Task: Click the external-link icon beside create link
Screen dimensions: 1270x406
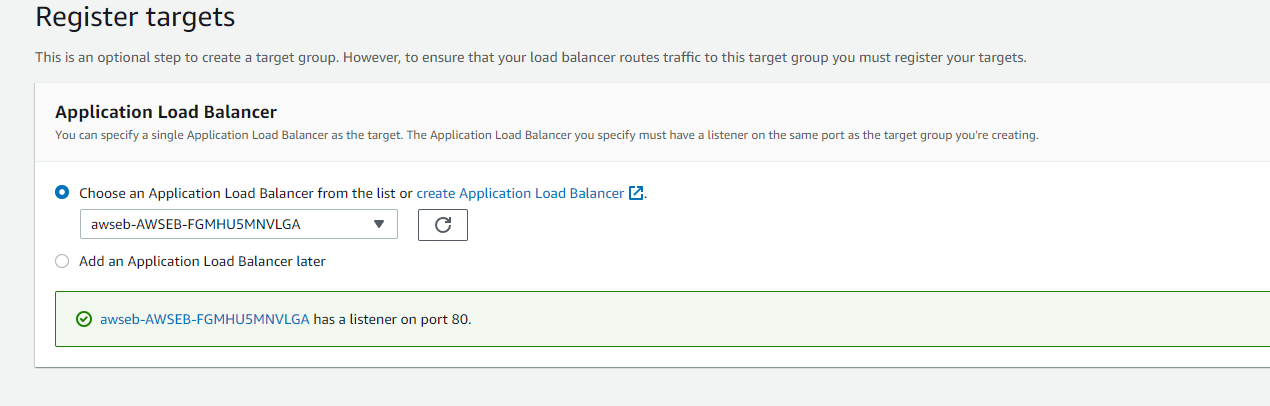Action: [x=636, y=193]
